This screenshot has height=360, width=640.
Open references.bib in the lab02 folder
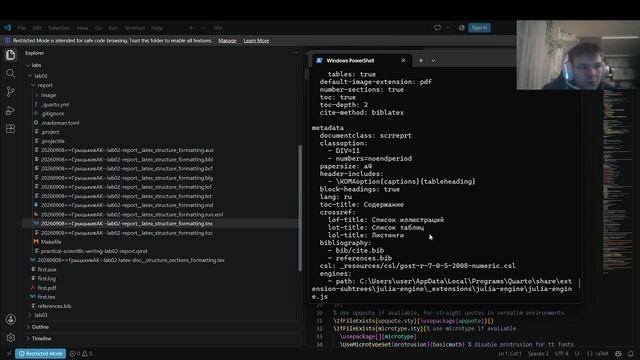54,306
